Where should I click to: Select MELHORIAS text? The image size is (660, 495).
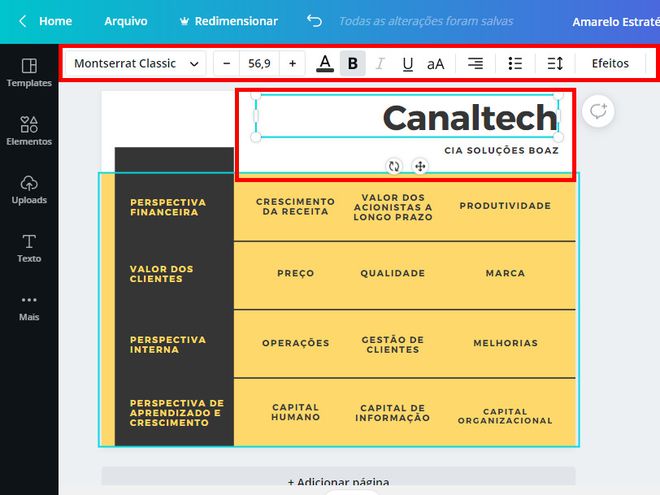[x=506, y=343]
